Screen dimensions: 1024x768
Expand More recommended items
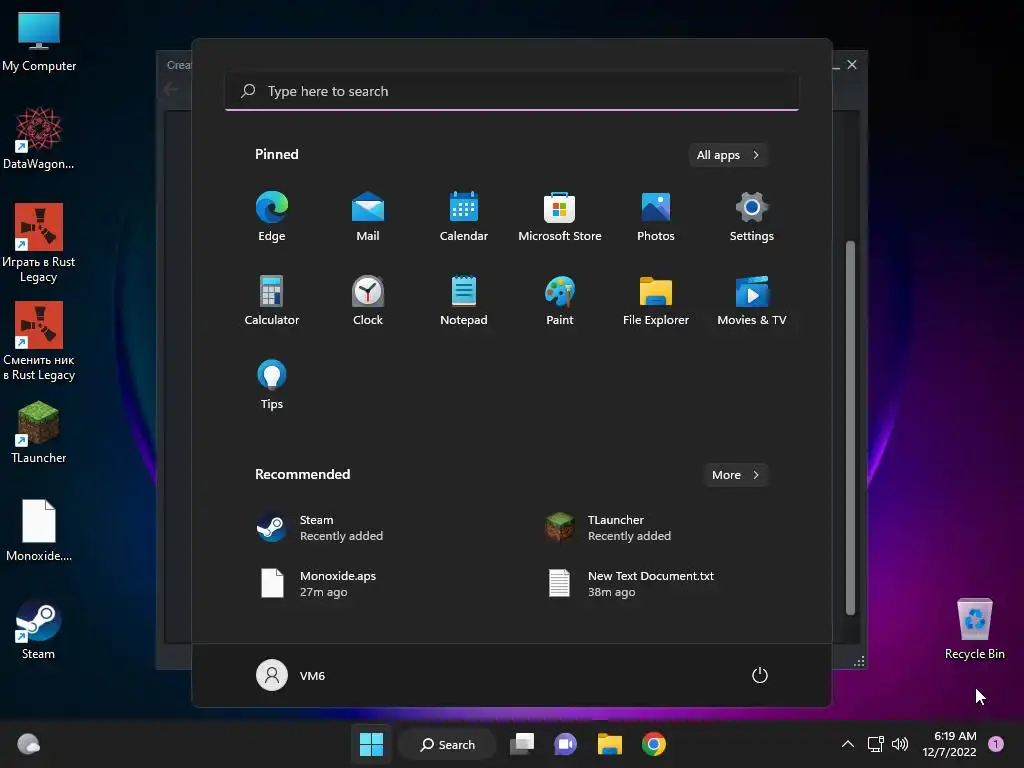coord(736,475)
